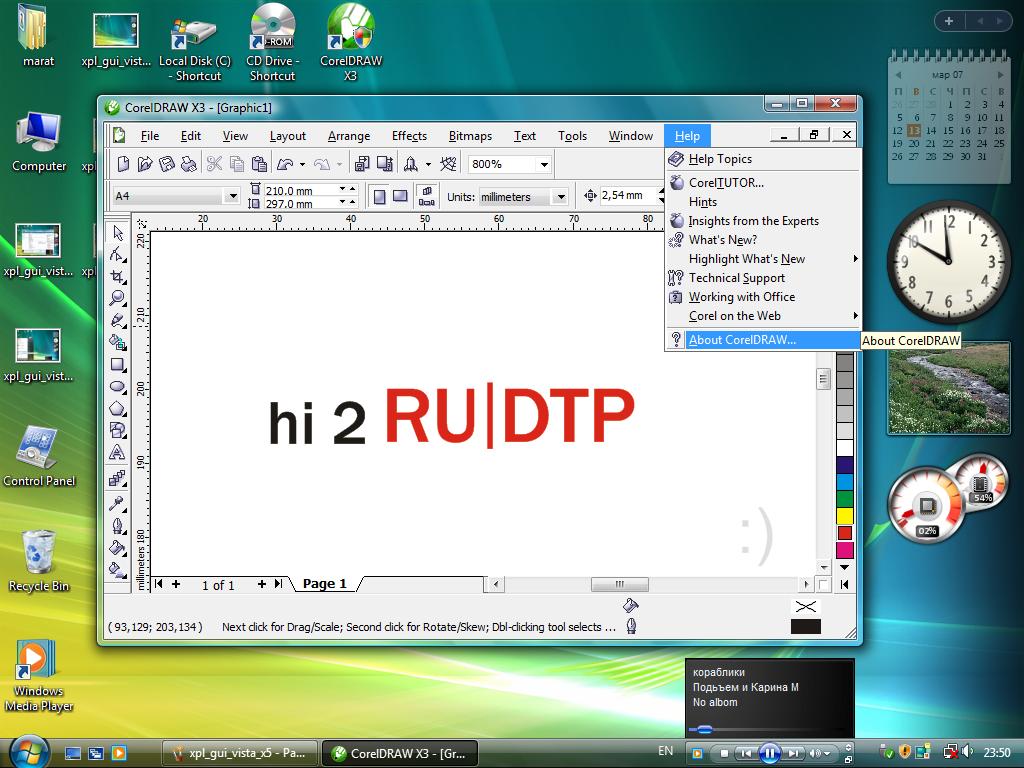
Task: Click the red color swatch in the palette
Action: (844, 533)
